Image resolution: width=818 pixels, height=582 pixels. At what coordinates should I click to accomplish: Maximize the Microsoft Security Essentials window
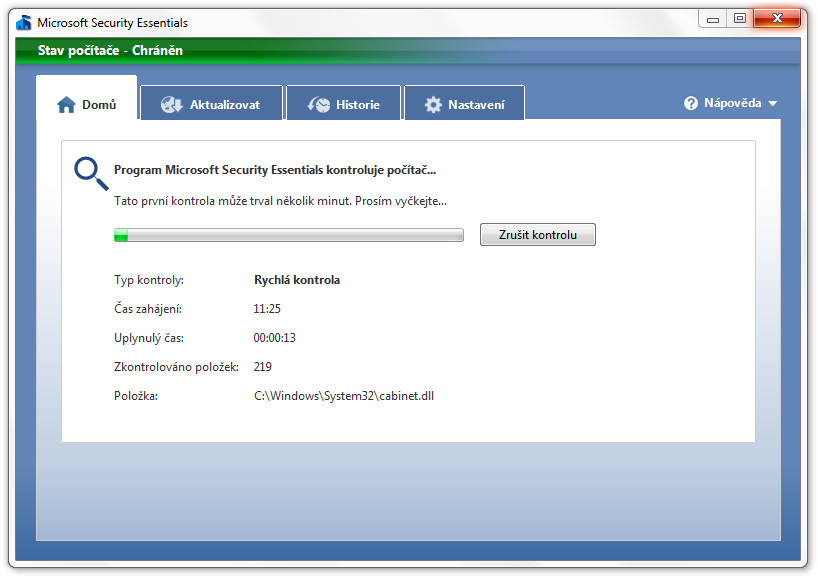[x=740, y=19]
